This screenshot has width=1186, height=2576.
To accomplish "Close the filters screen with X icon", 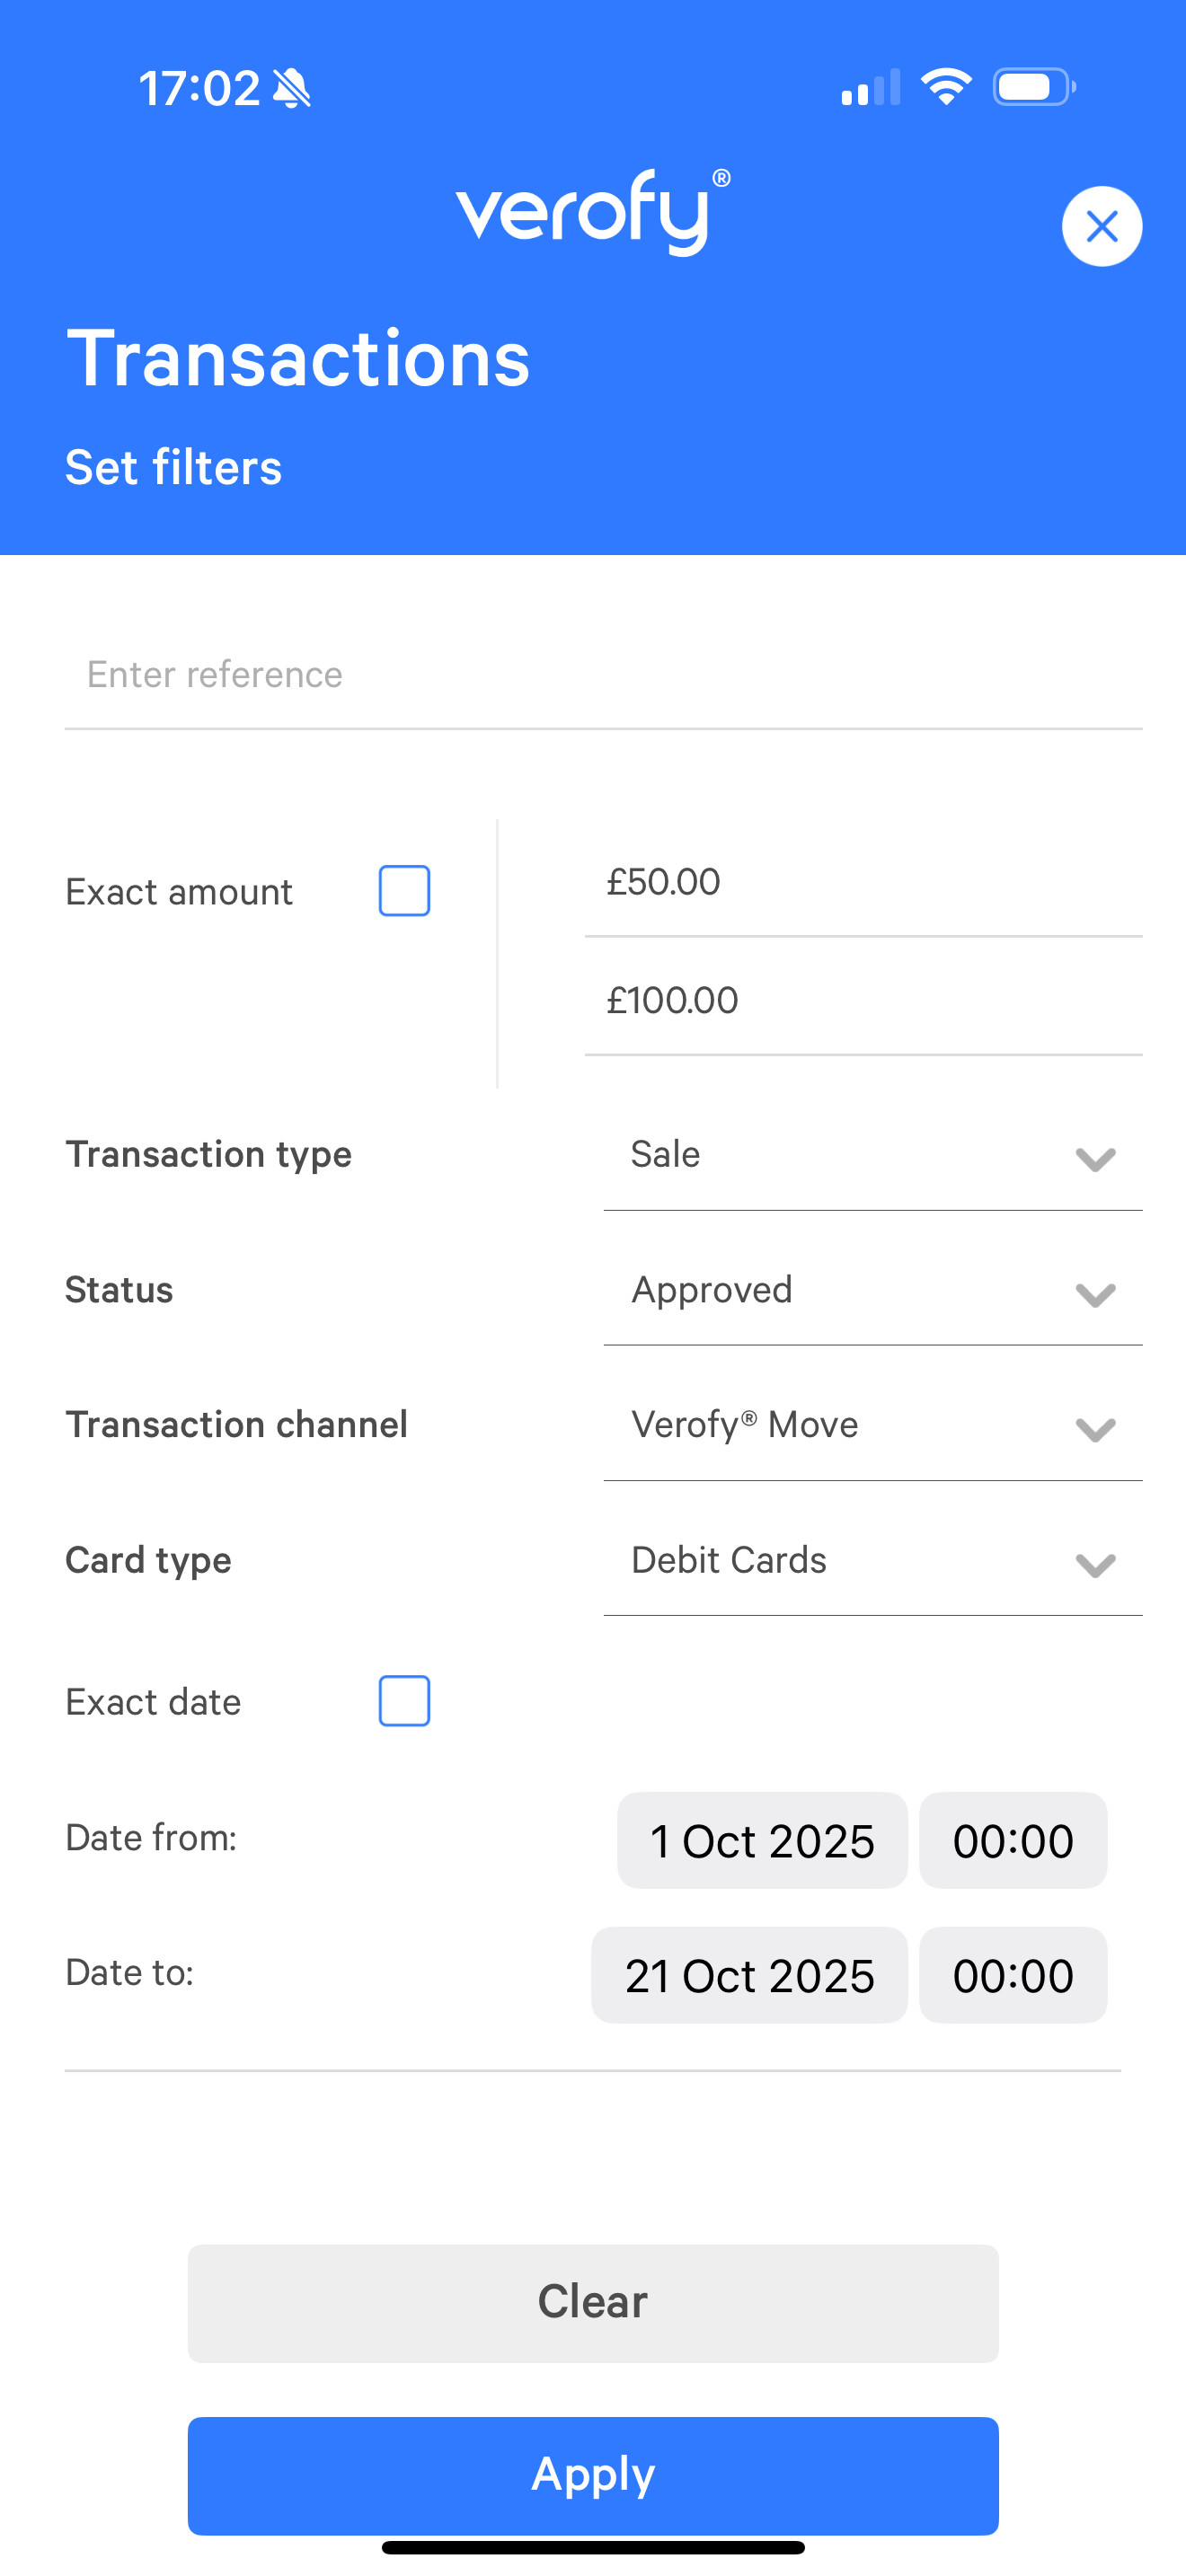I will pos(1101,226).
